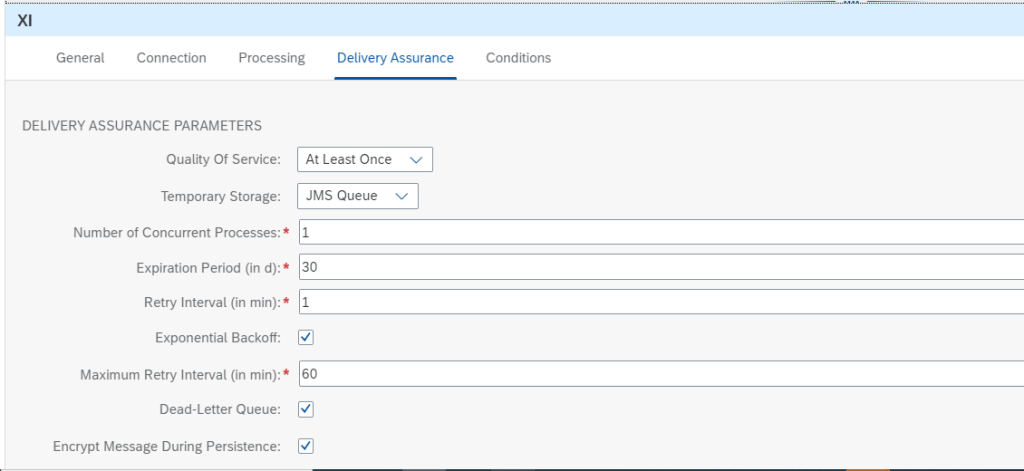Focus the Expiration Period input showing 30

pyautogui.click(x=660, y=268)
